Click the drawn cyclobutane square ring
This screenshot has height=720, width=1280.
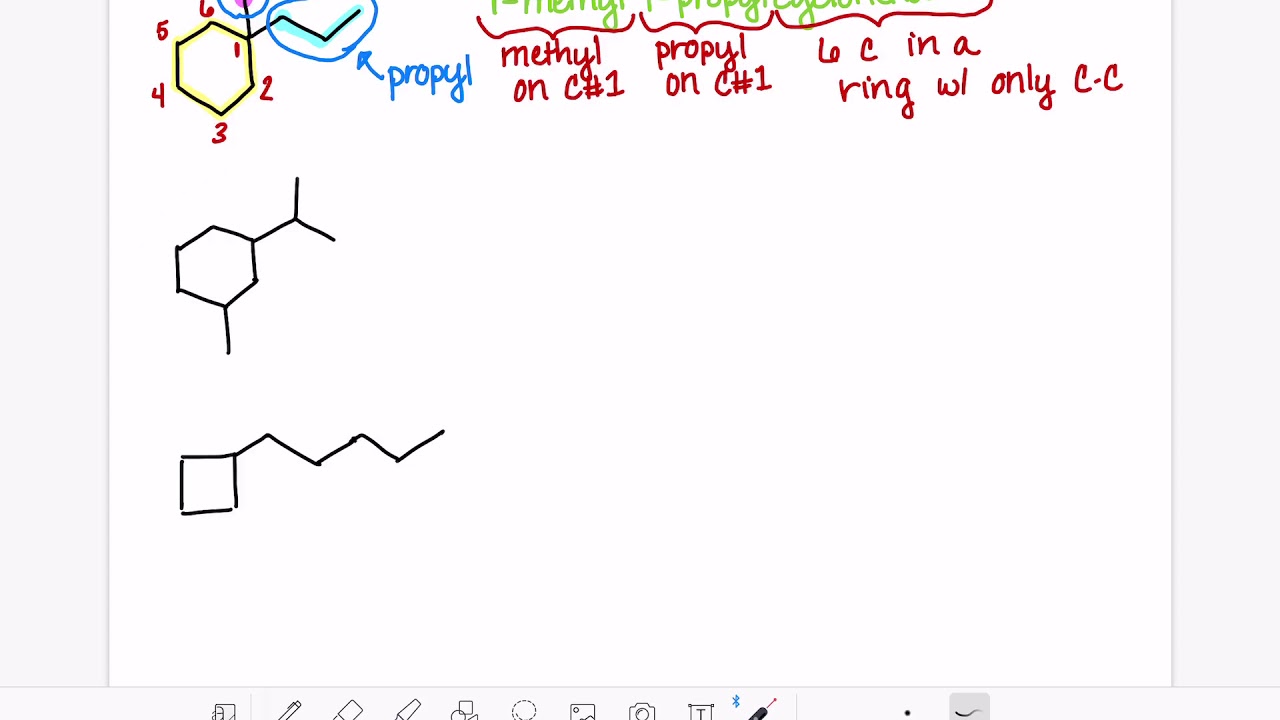tap(208, 484)
